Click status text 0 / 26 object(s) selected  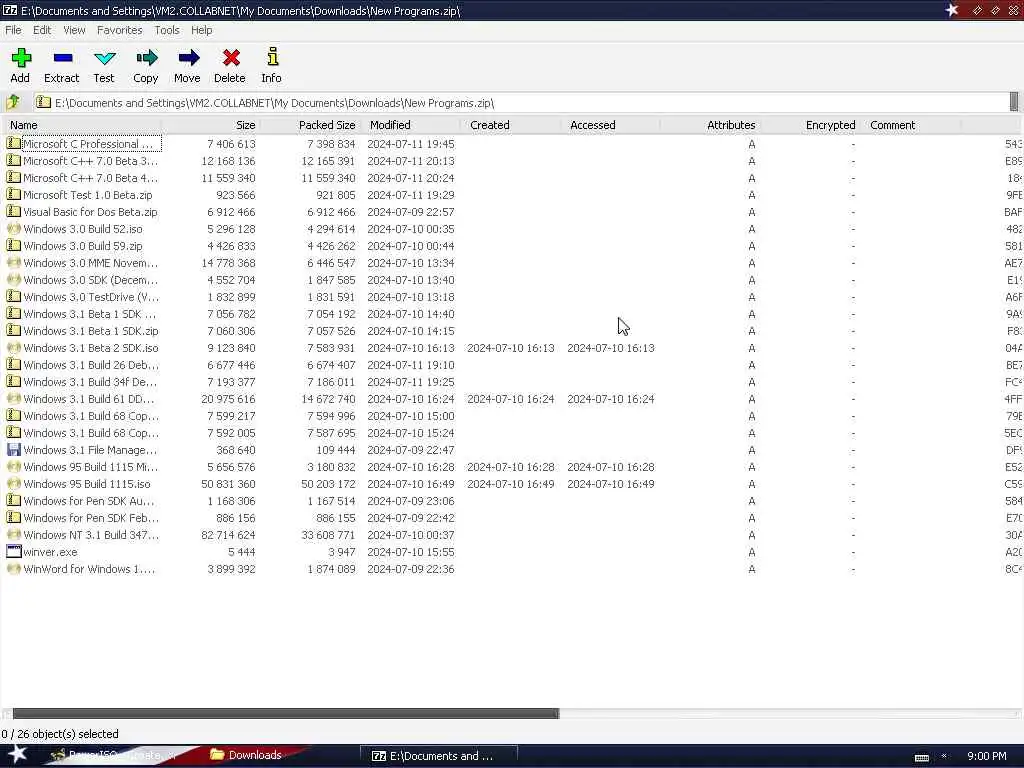59,734
